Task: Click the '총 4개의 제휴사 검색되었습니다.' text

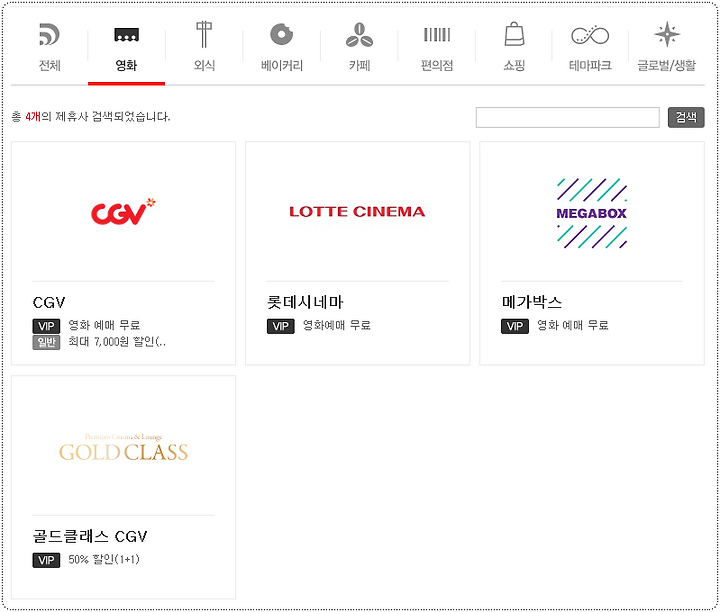Action: coord(91,117)
